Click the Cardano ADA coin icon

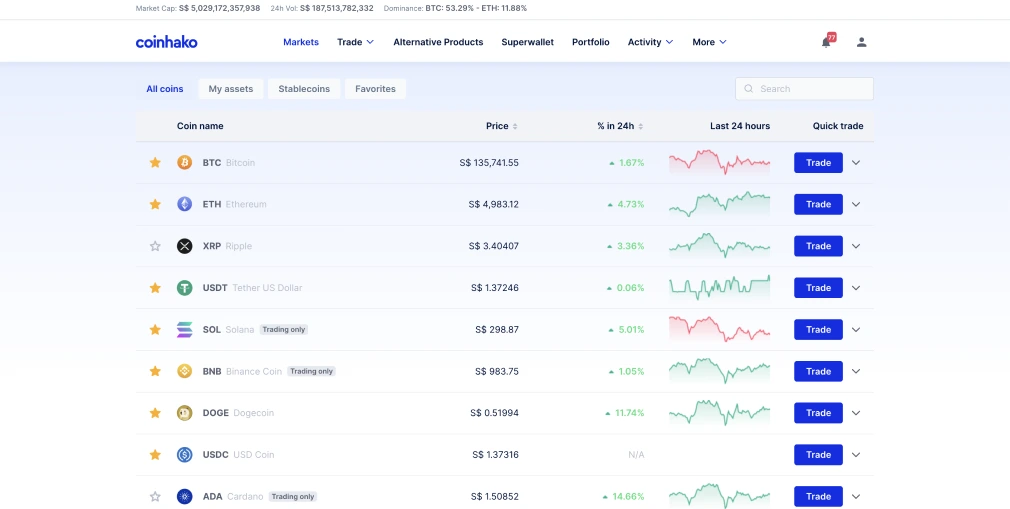click(185, 497)
